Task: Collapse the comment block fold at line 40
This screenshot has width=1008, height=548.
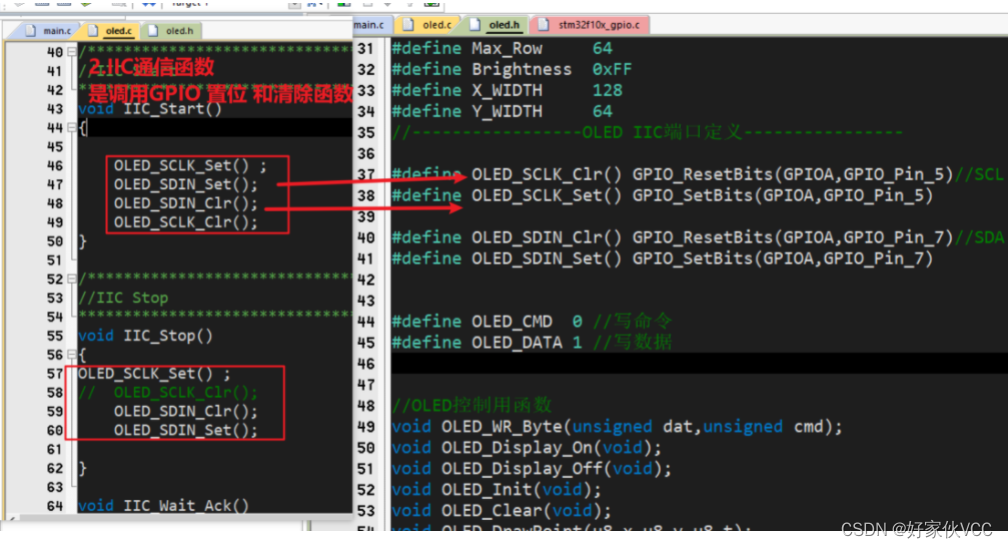Action: 71,51
